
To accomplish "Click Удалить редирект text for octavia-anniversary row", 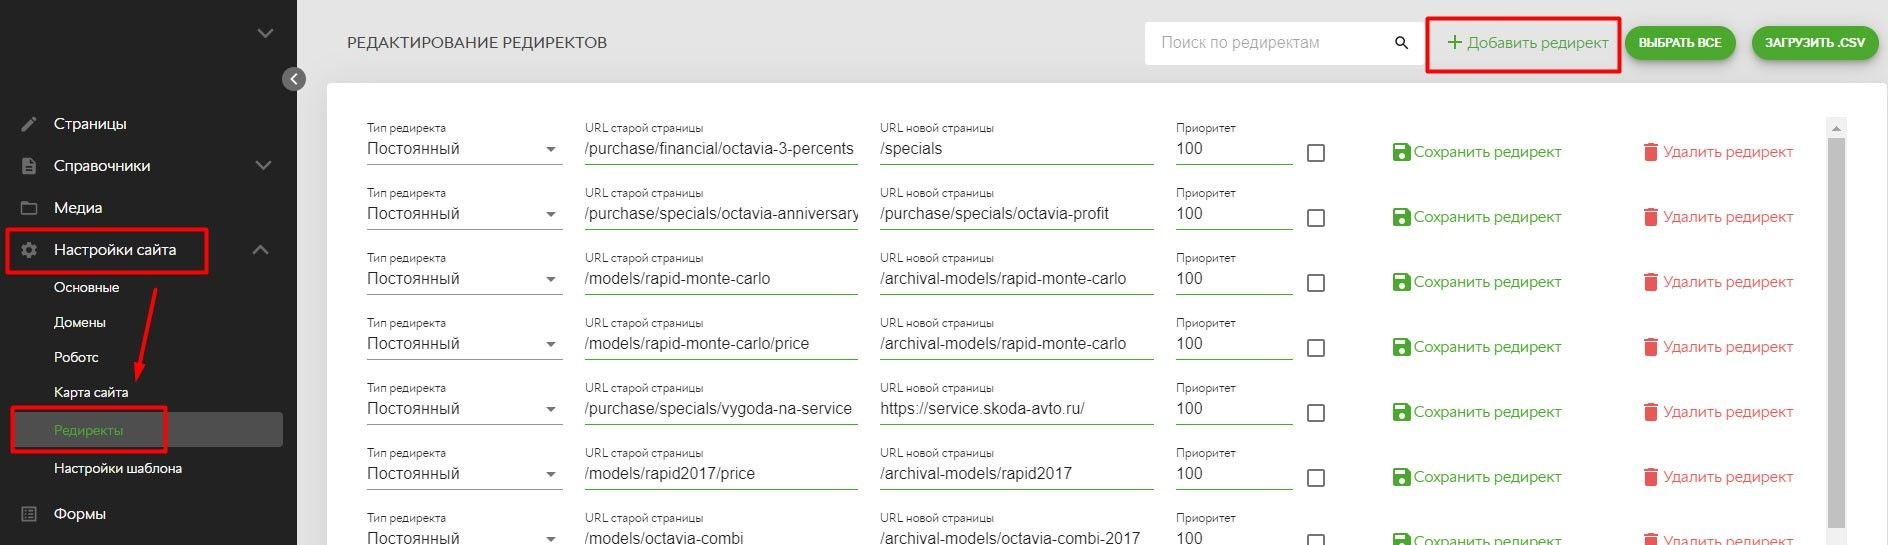I will tap(1728, 217).
